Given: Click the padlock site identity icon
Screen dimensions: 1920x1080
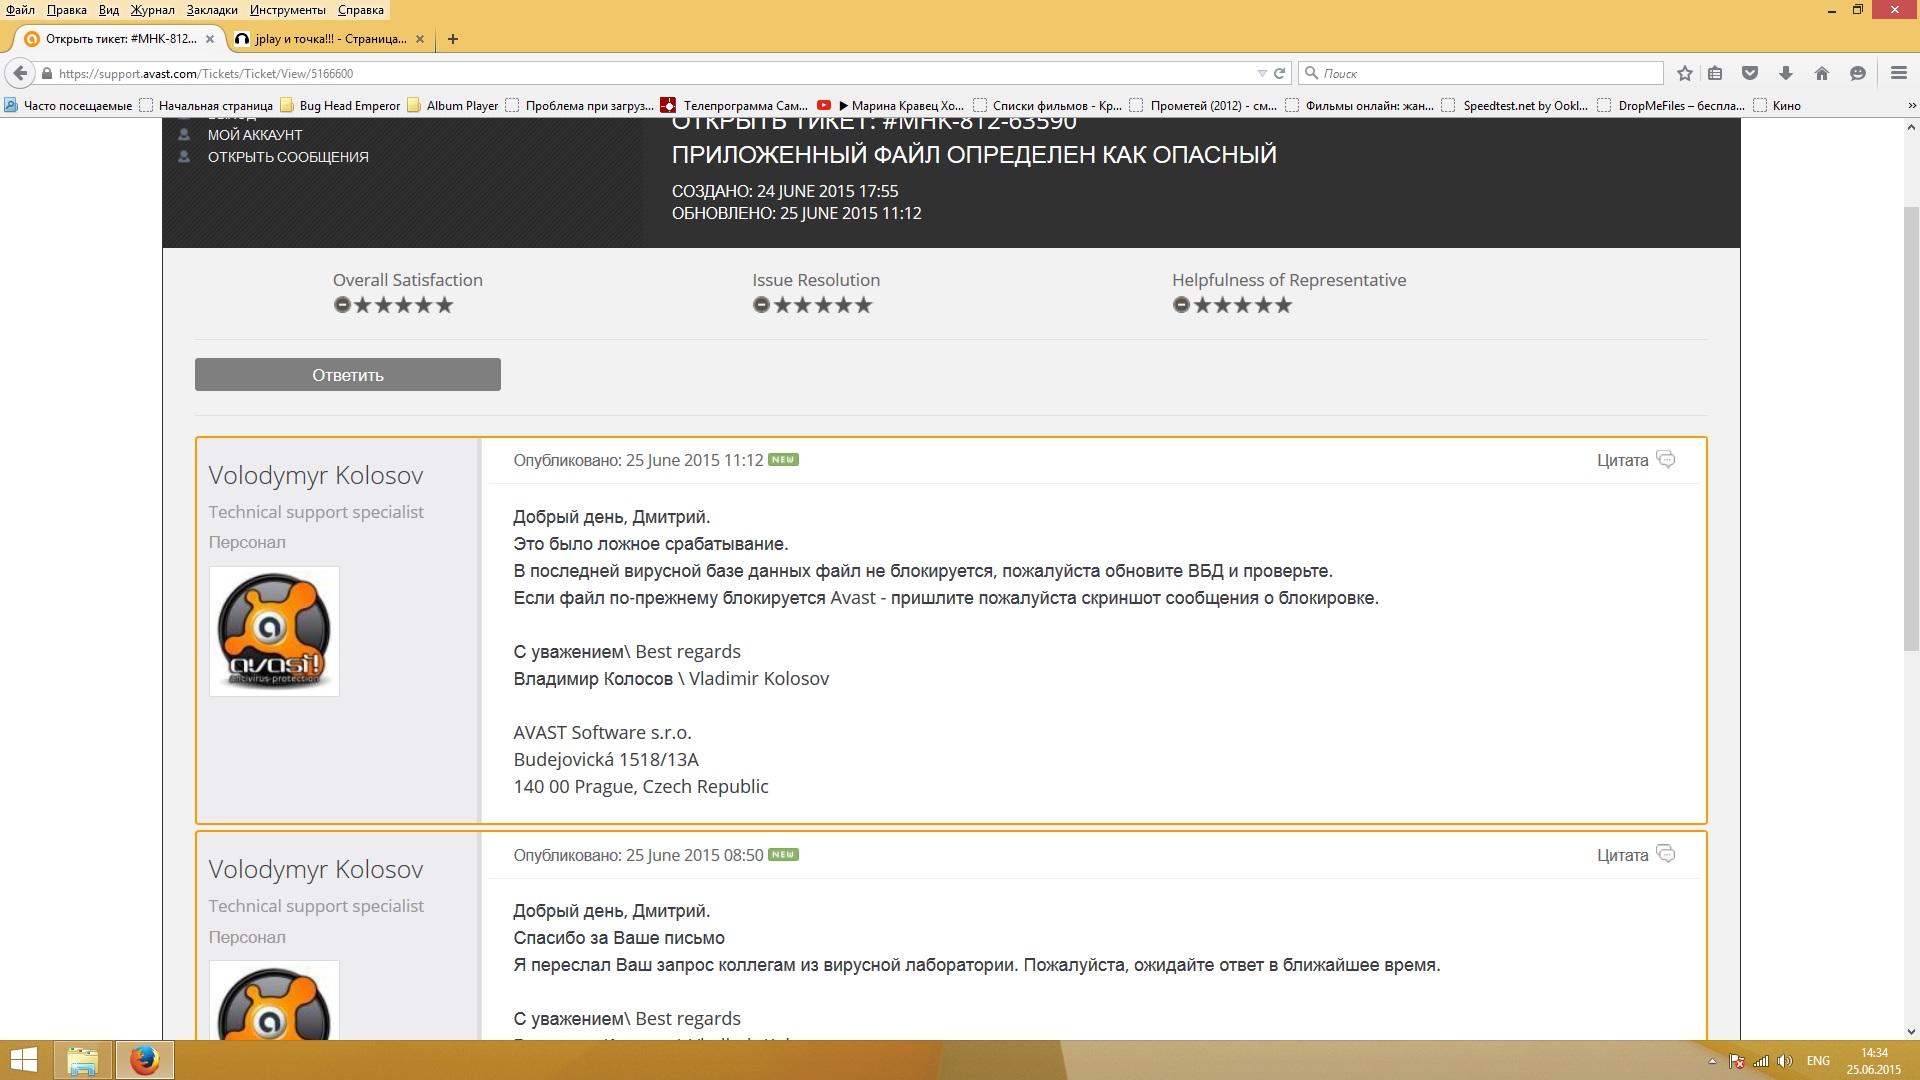Looking at the screenshot, I should (46, 73).
